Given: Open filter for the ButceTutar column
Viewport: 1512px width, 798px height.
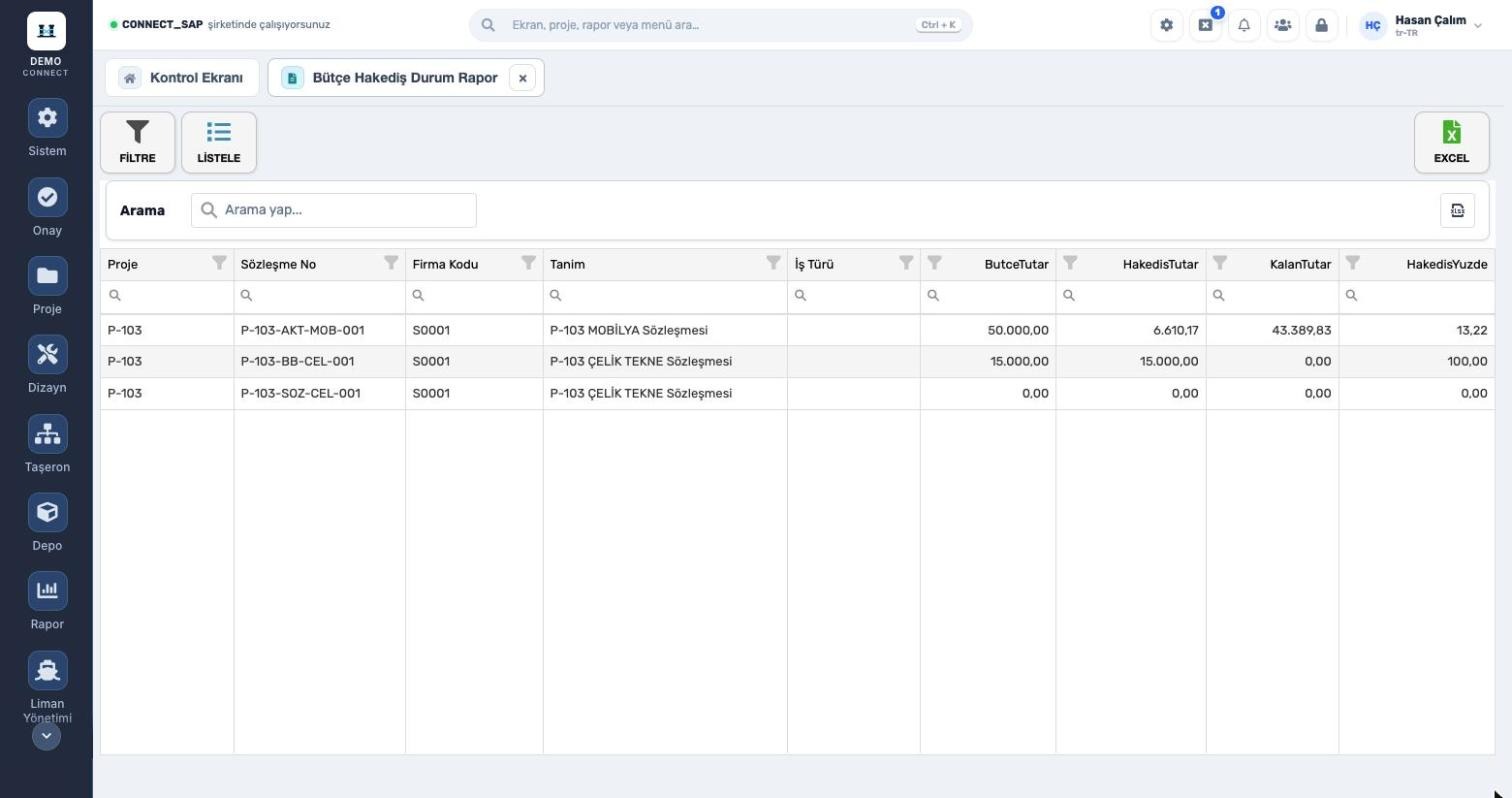Looking at the screenshot, I should tap(934, 263).
